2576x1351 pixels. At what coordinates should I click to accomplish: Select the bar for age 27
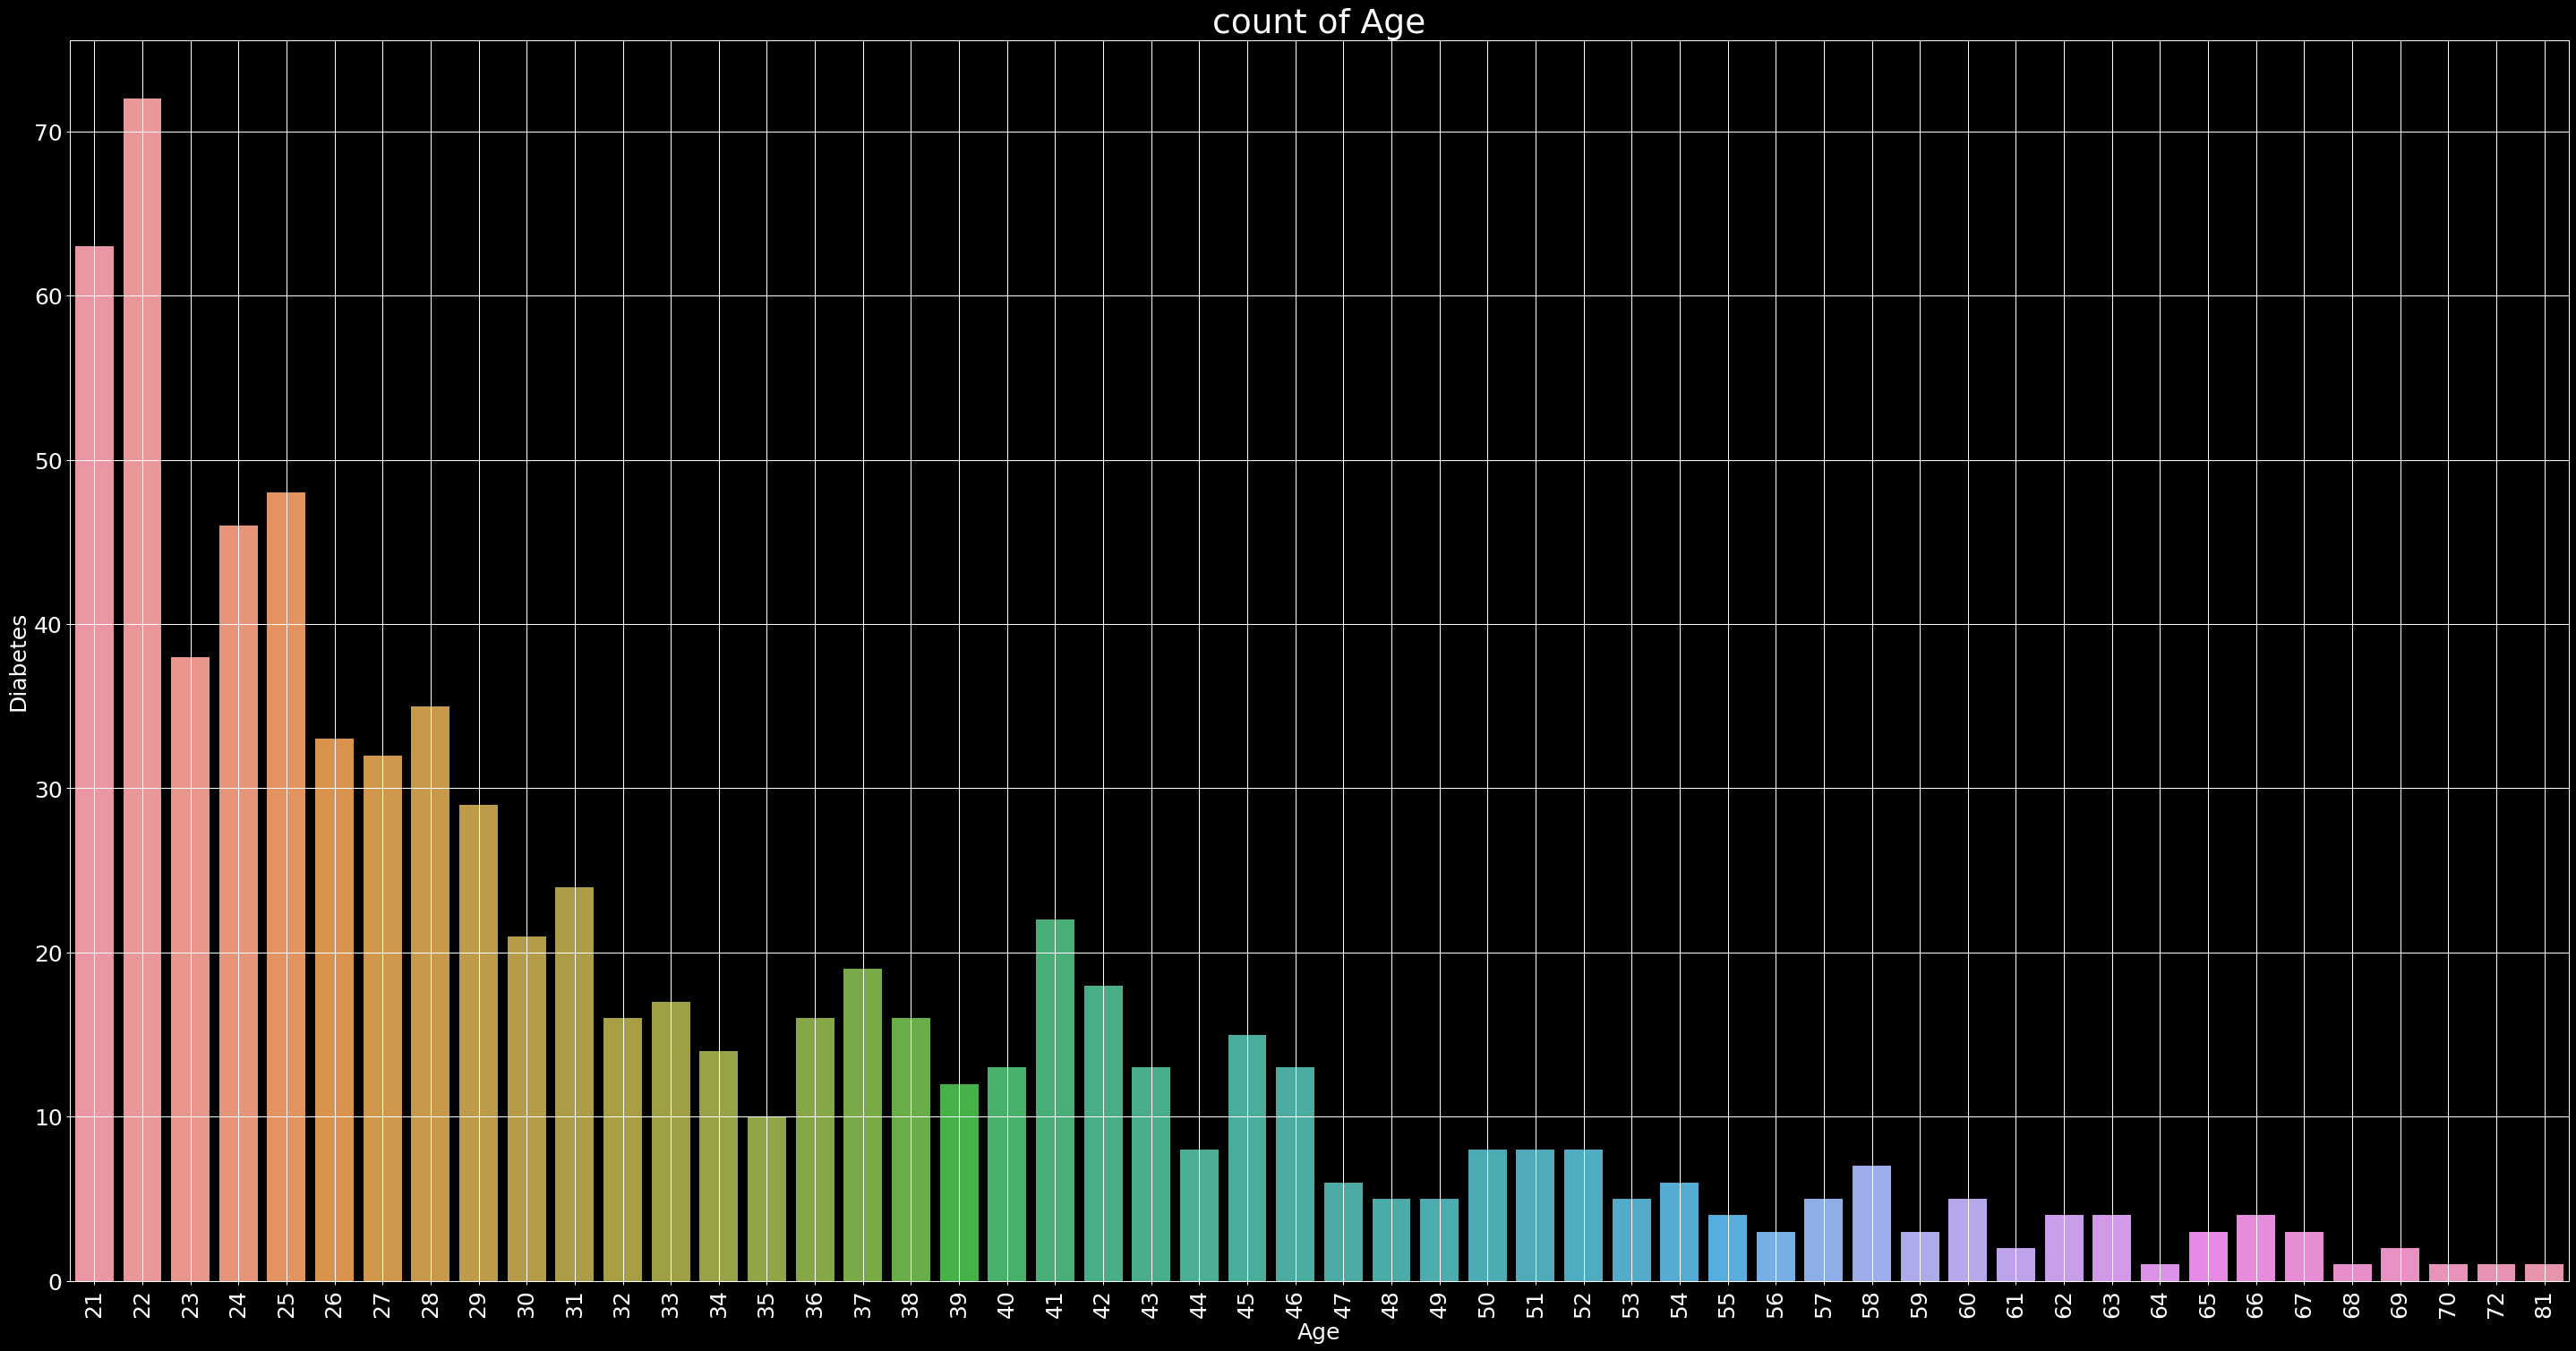tap(382, 1018)
